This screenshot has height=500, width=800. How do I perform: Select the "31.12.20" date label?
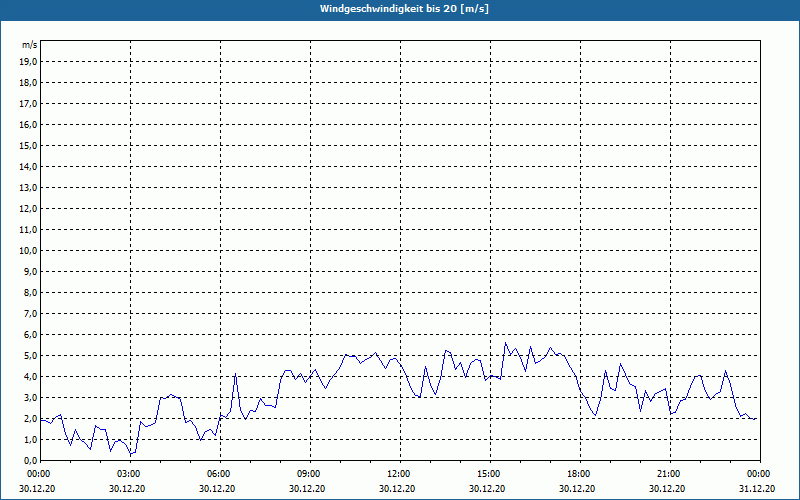pyautogui.click(x=757, y=488)
